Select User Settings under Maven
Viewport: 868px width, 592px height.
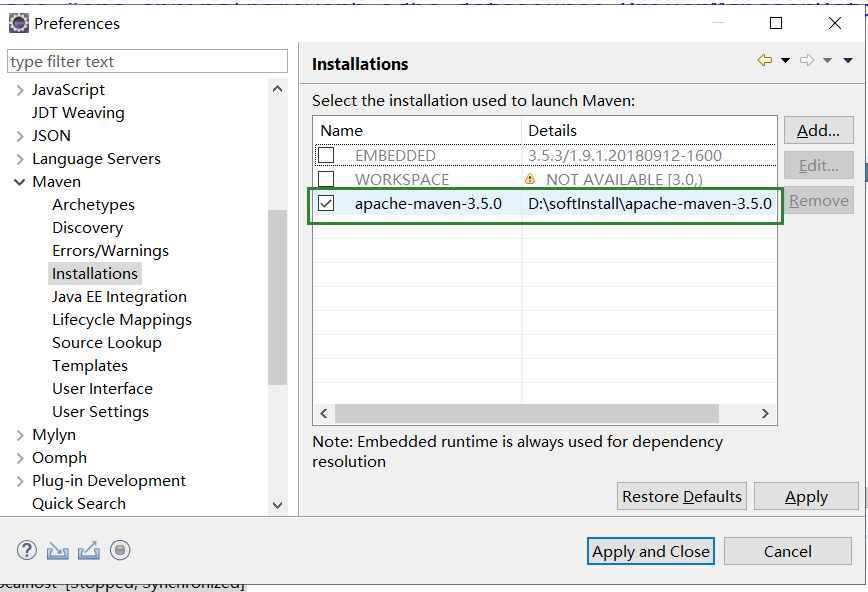pyautogui.click(x=100, y=411)
